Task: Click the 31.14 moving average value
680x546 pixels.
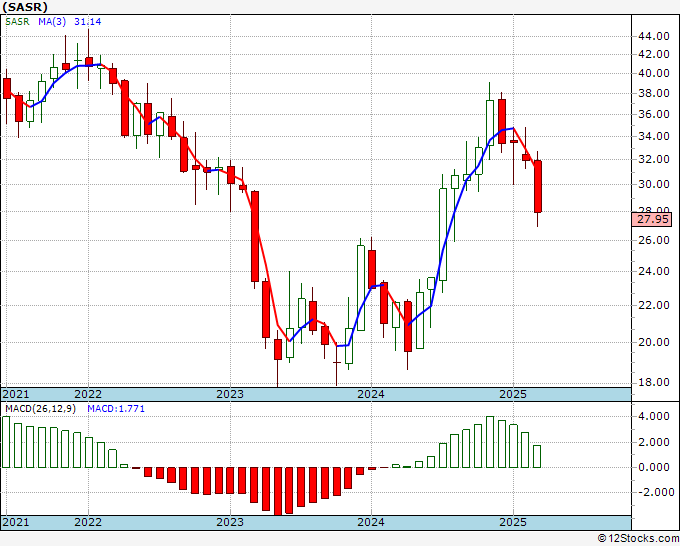Action: 88,22
